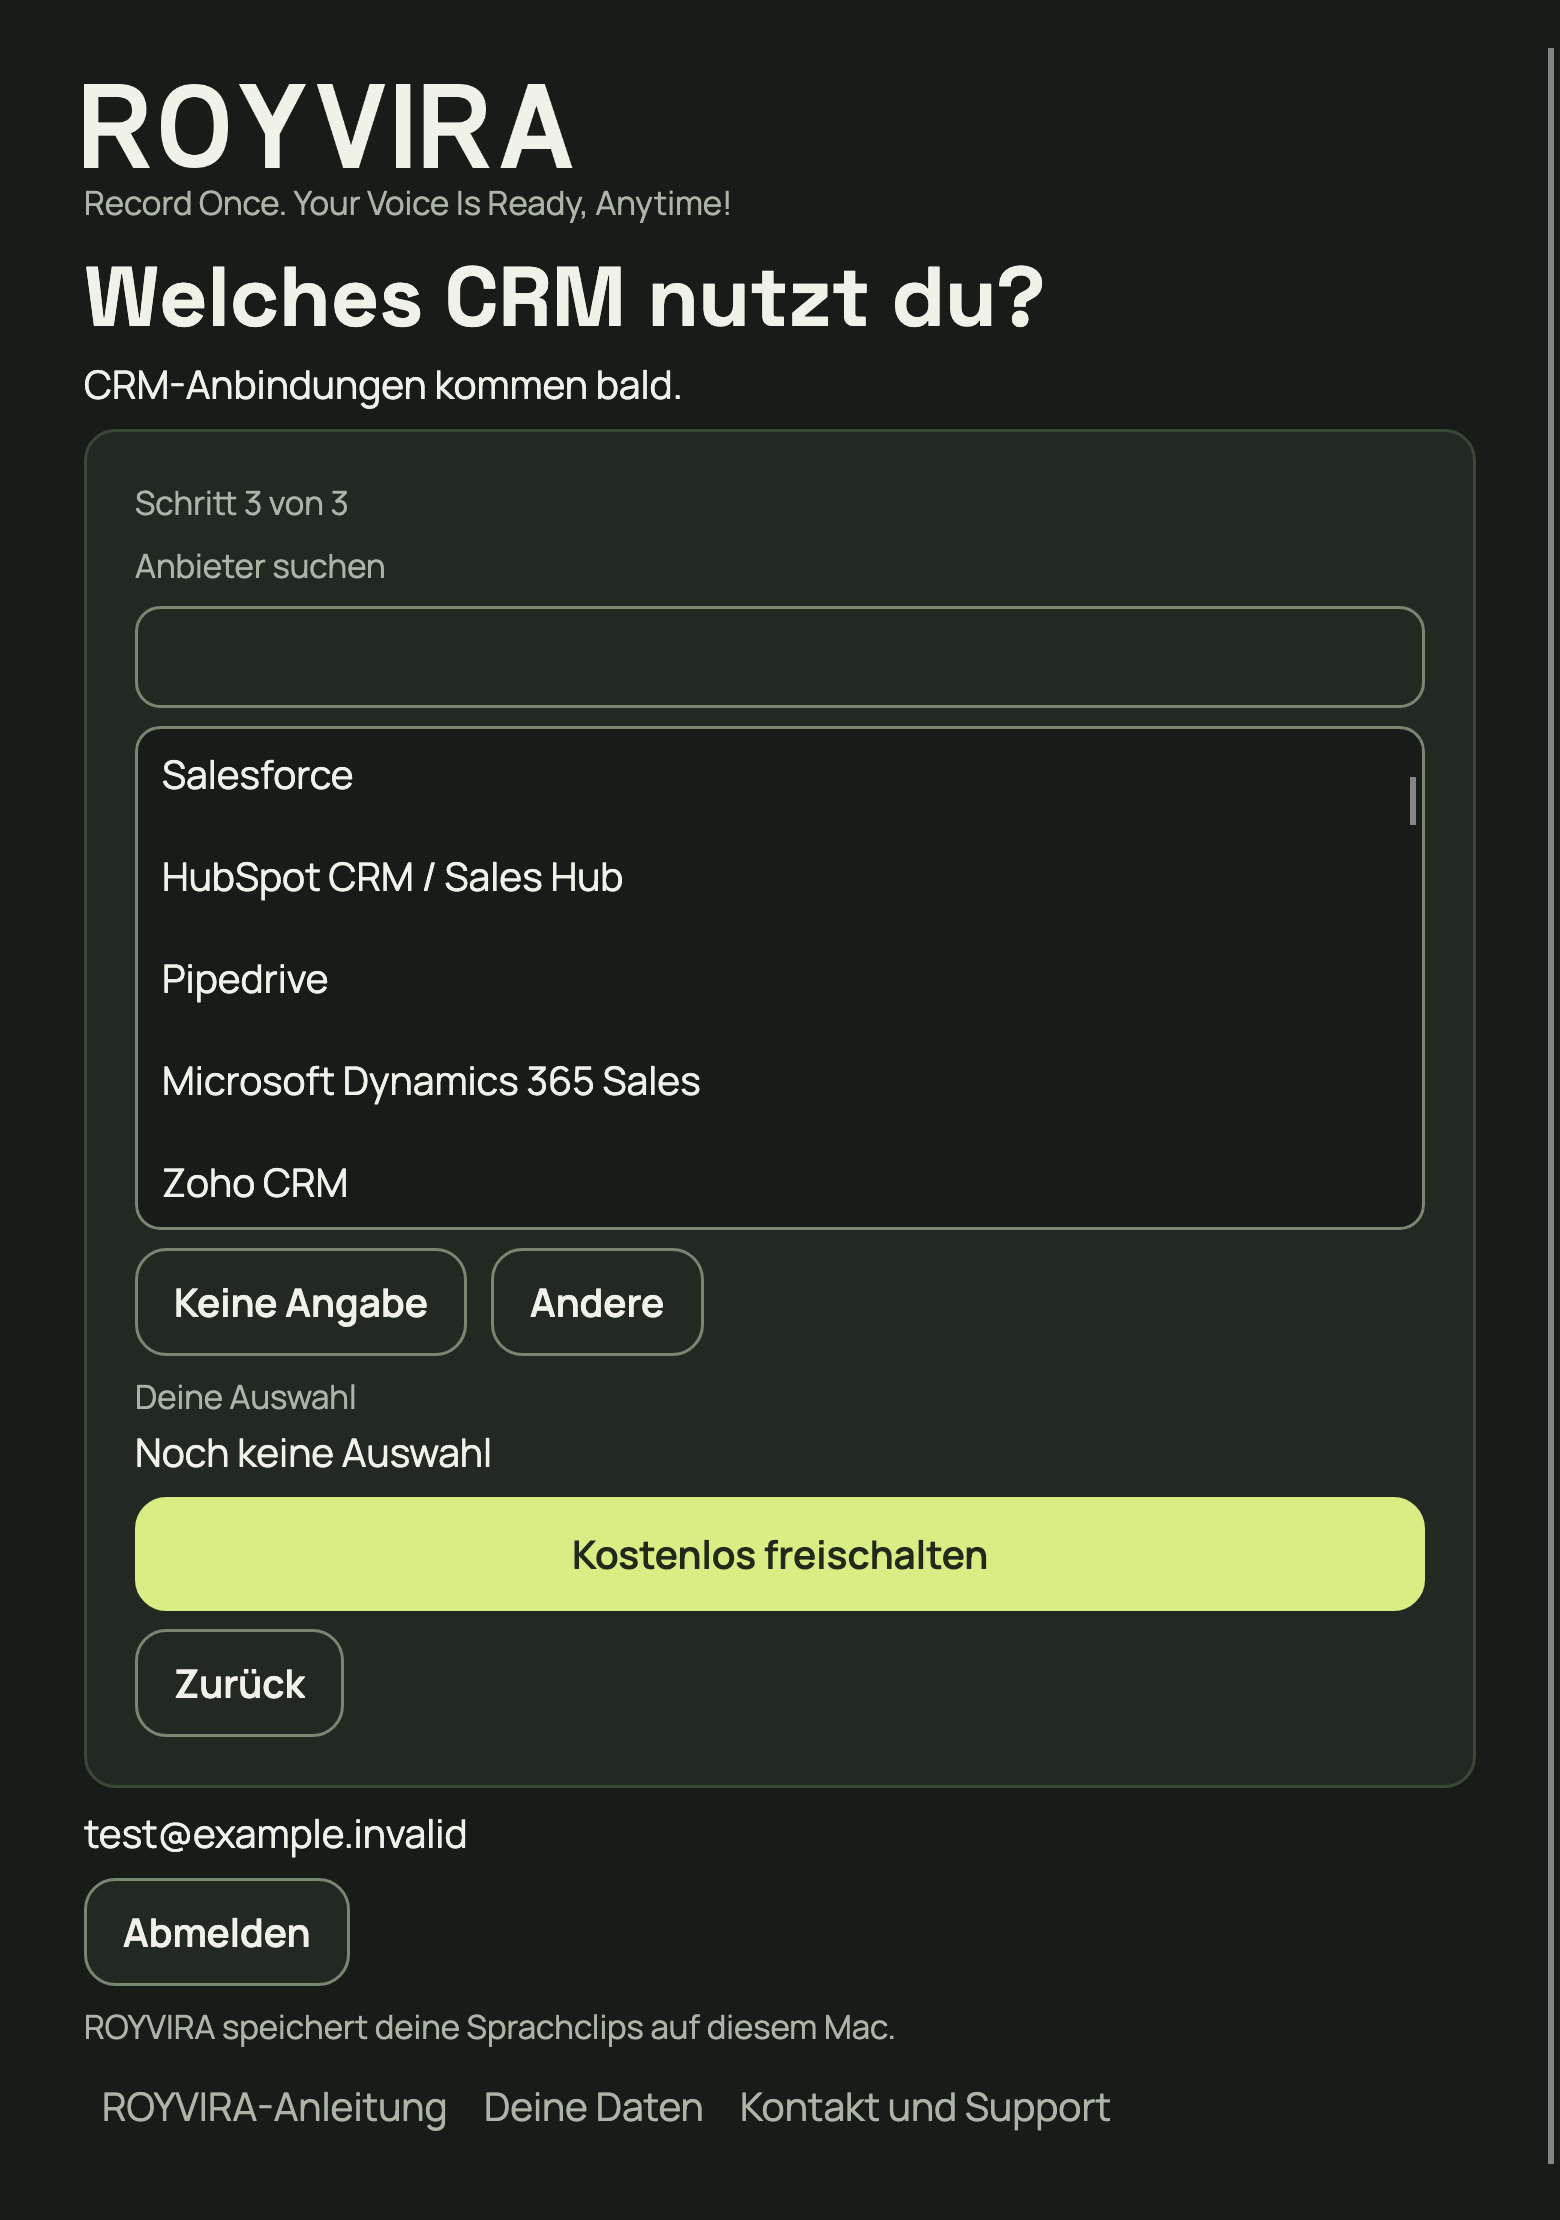This screenshot has height=2220, width=1560.
Task: Go back with the Zurück button
Action: (239, 1683)
